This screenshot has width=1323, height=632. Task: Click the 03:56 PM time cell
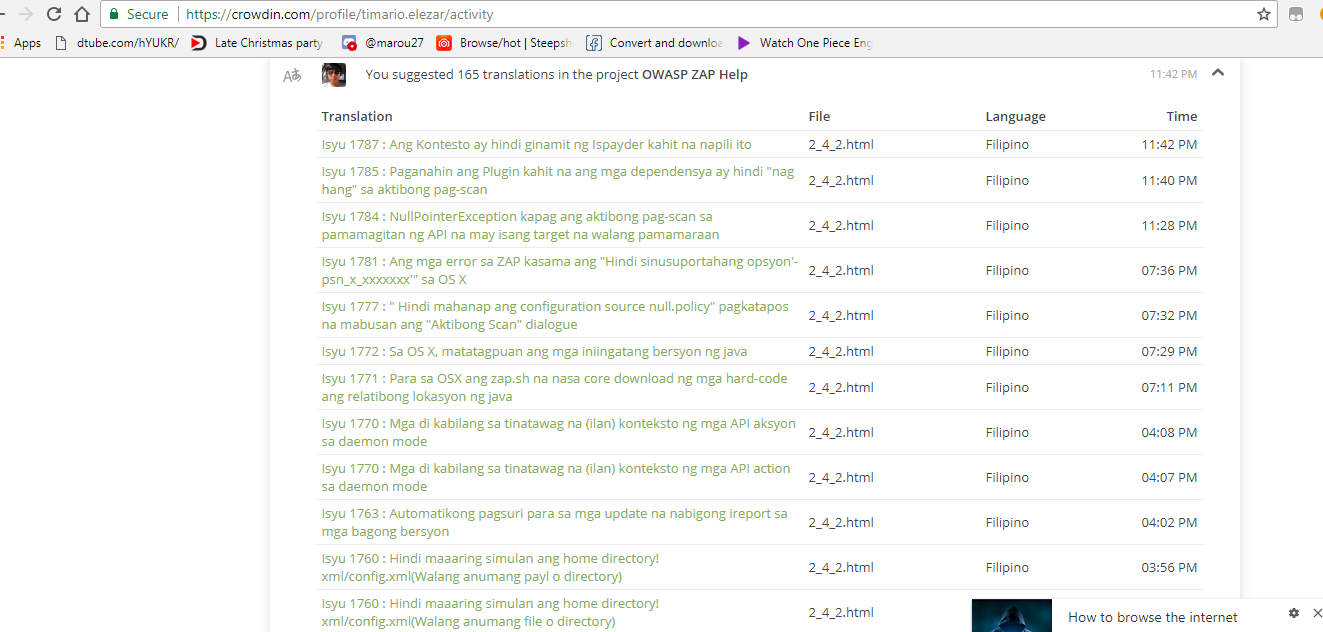coord(1169,567)
